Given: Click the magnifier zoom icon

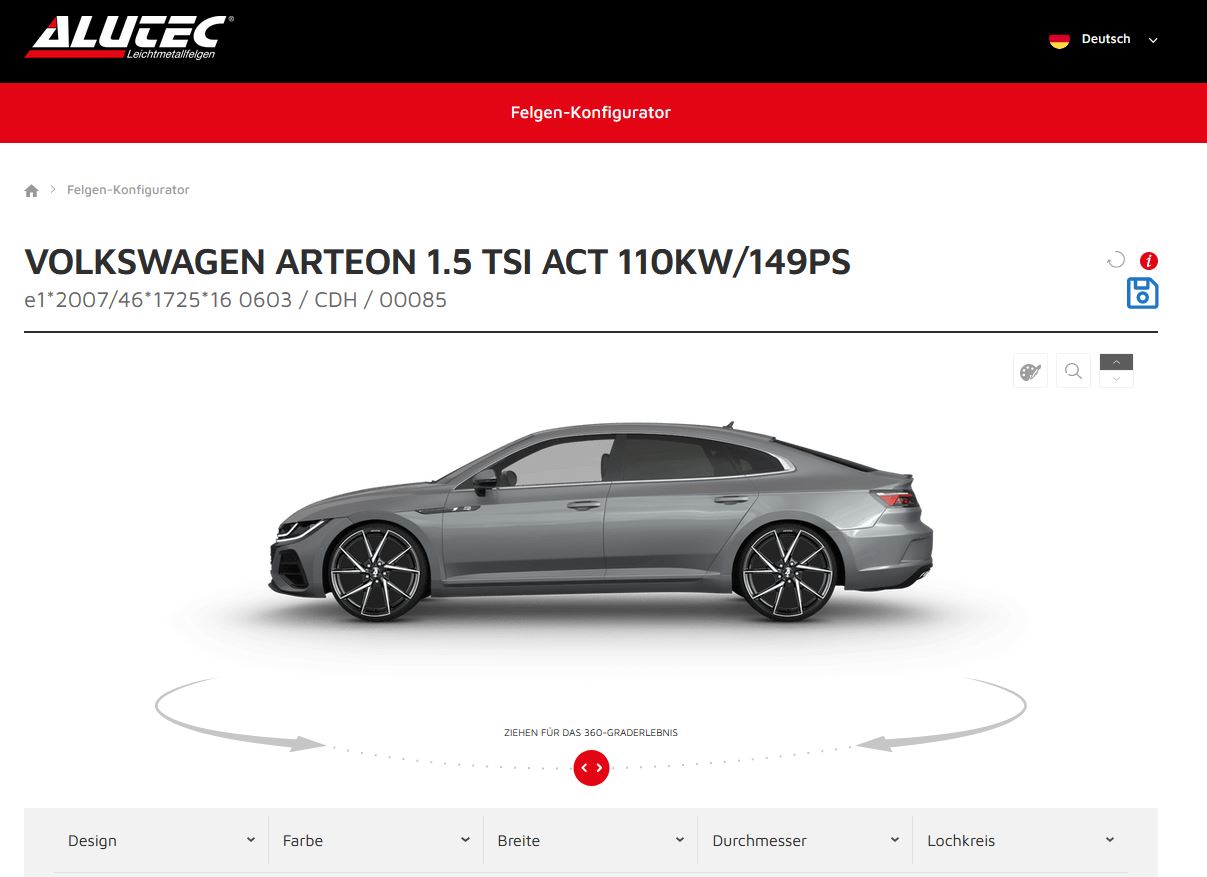Looking at the screenshot, I should tap(1073, 372).
